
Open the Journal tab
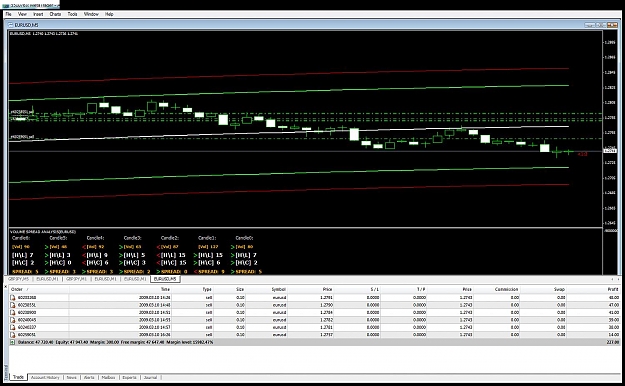click(x=150, y=377)
